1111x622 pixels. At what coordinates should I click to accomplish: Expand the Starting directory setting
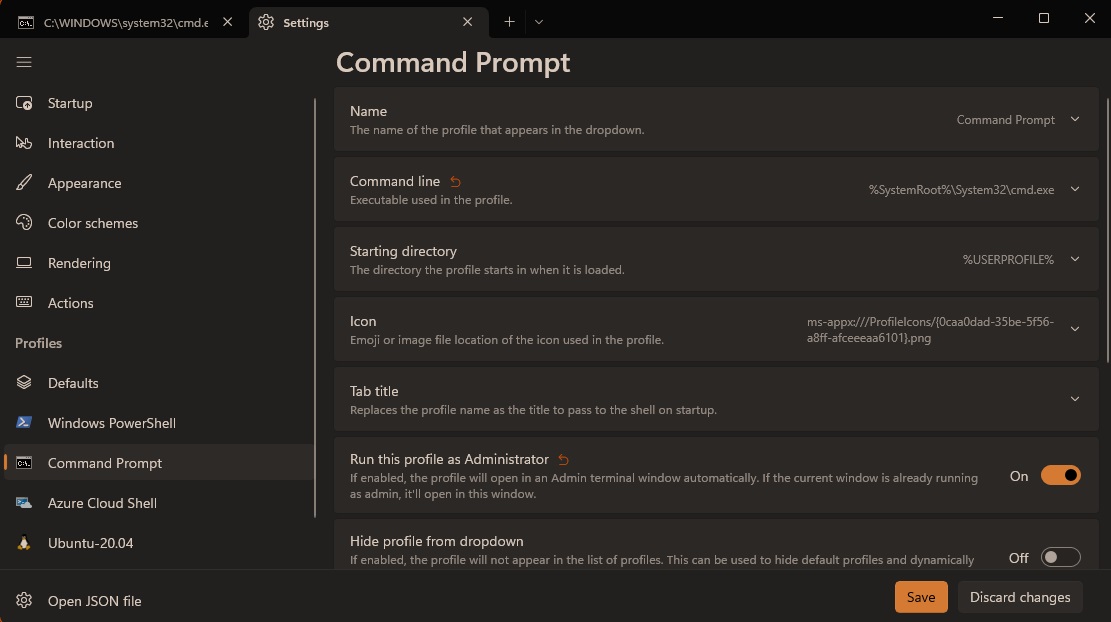(1075, 259)
